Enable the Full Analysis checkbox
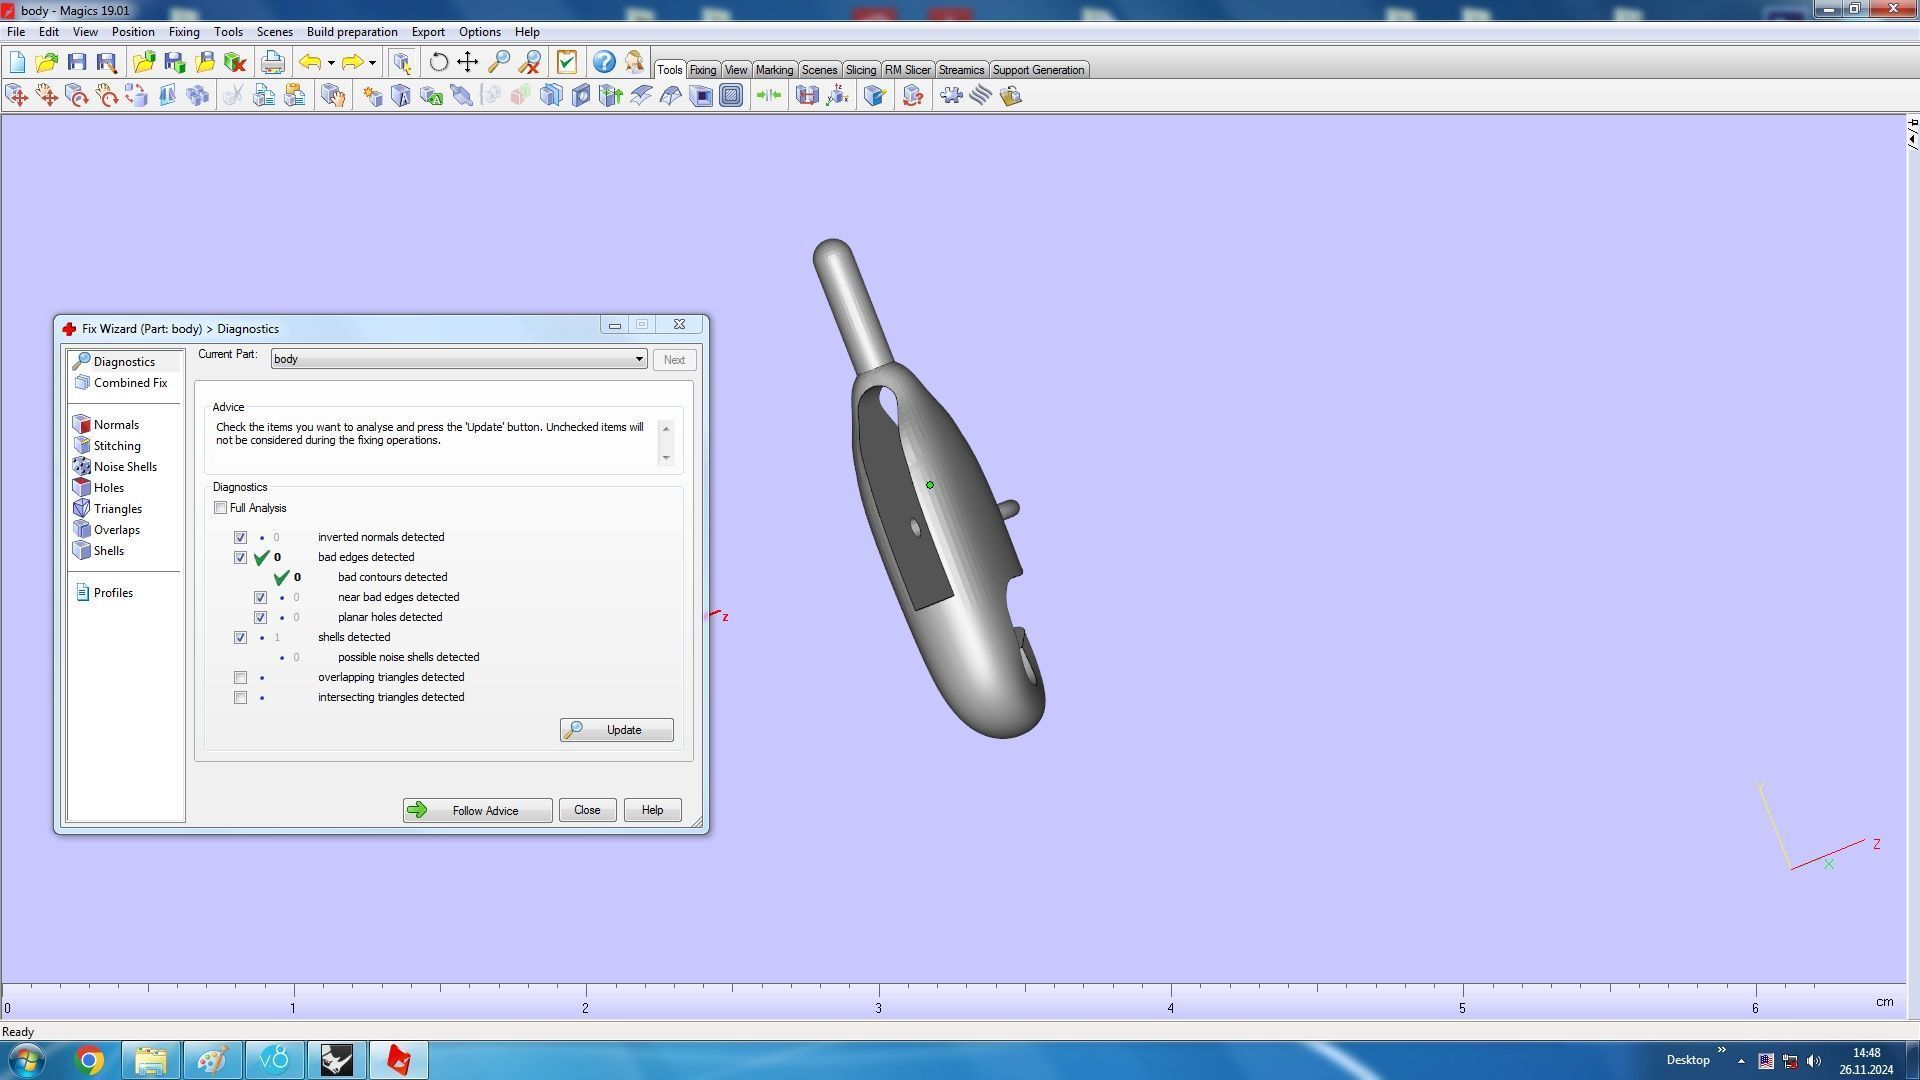The width and height of the screenshot is (1920, 1080). 221,508
